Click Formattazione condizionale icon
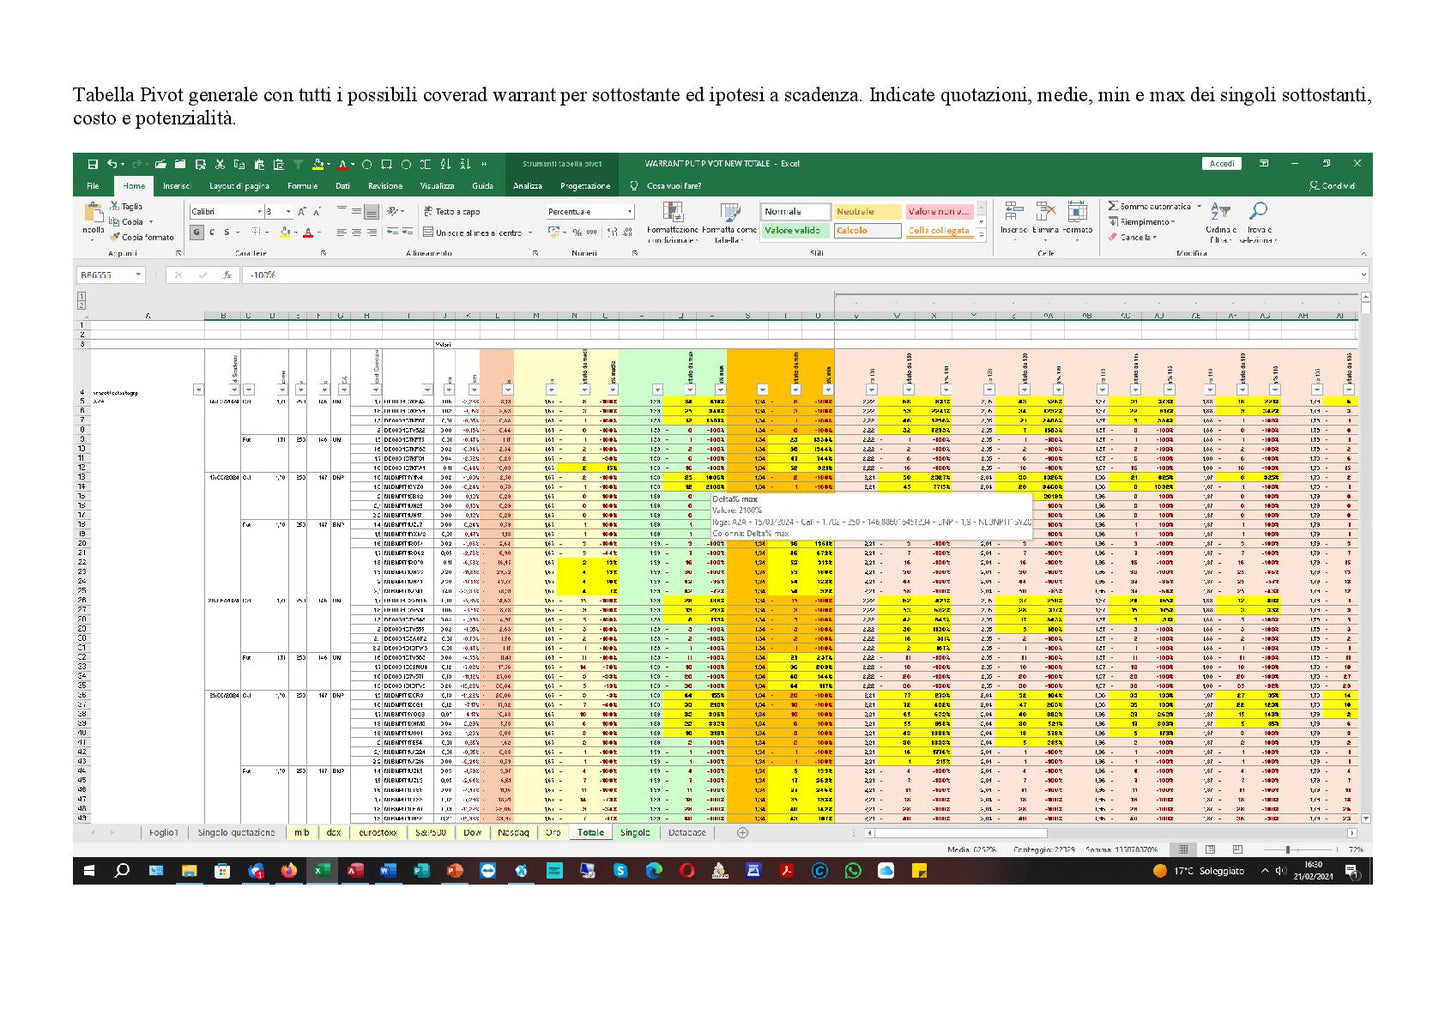 pyautogui.click(x=673, y=211)
